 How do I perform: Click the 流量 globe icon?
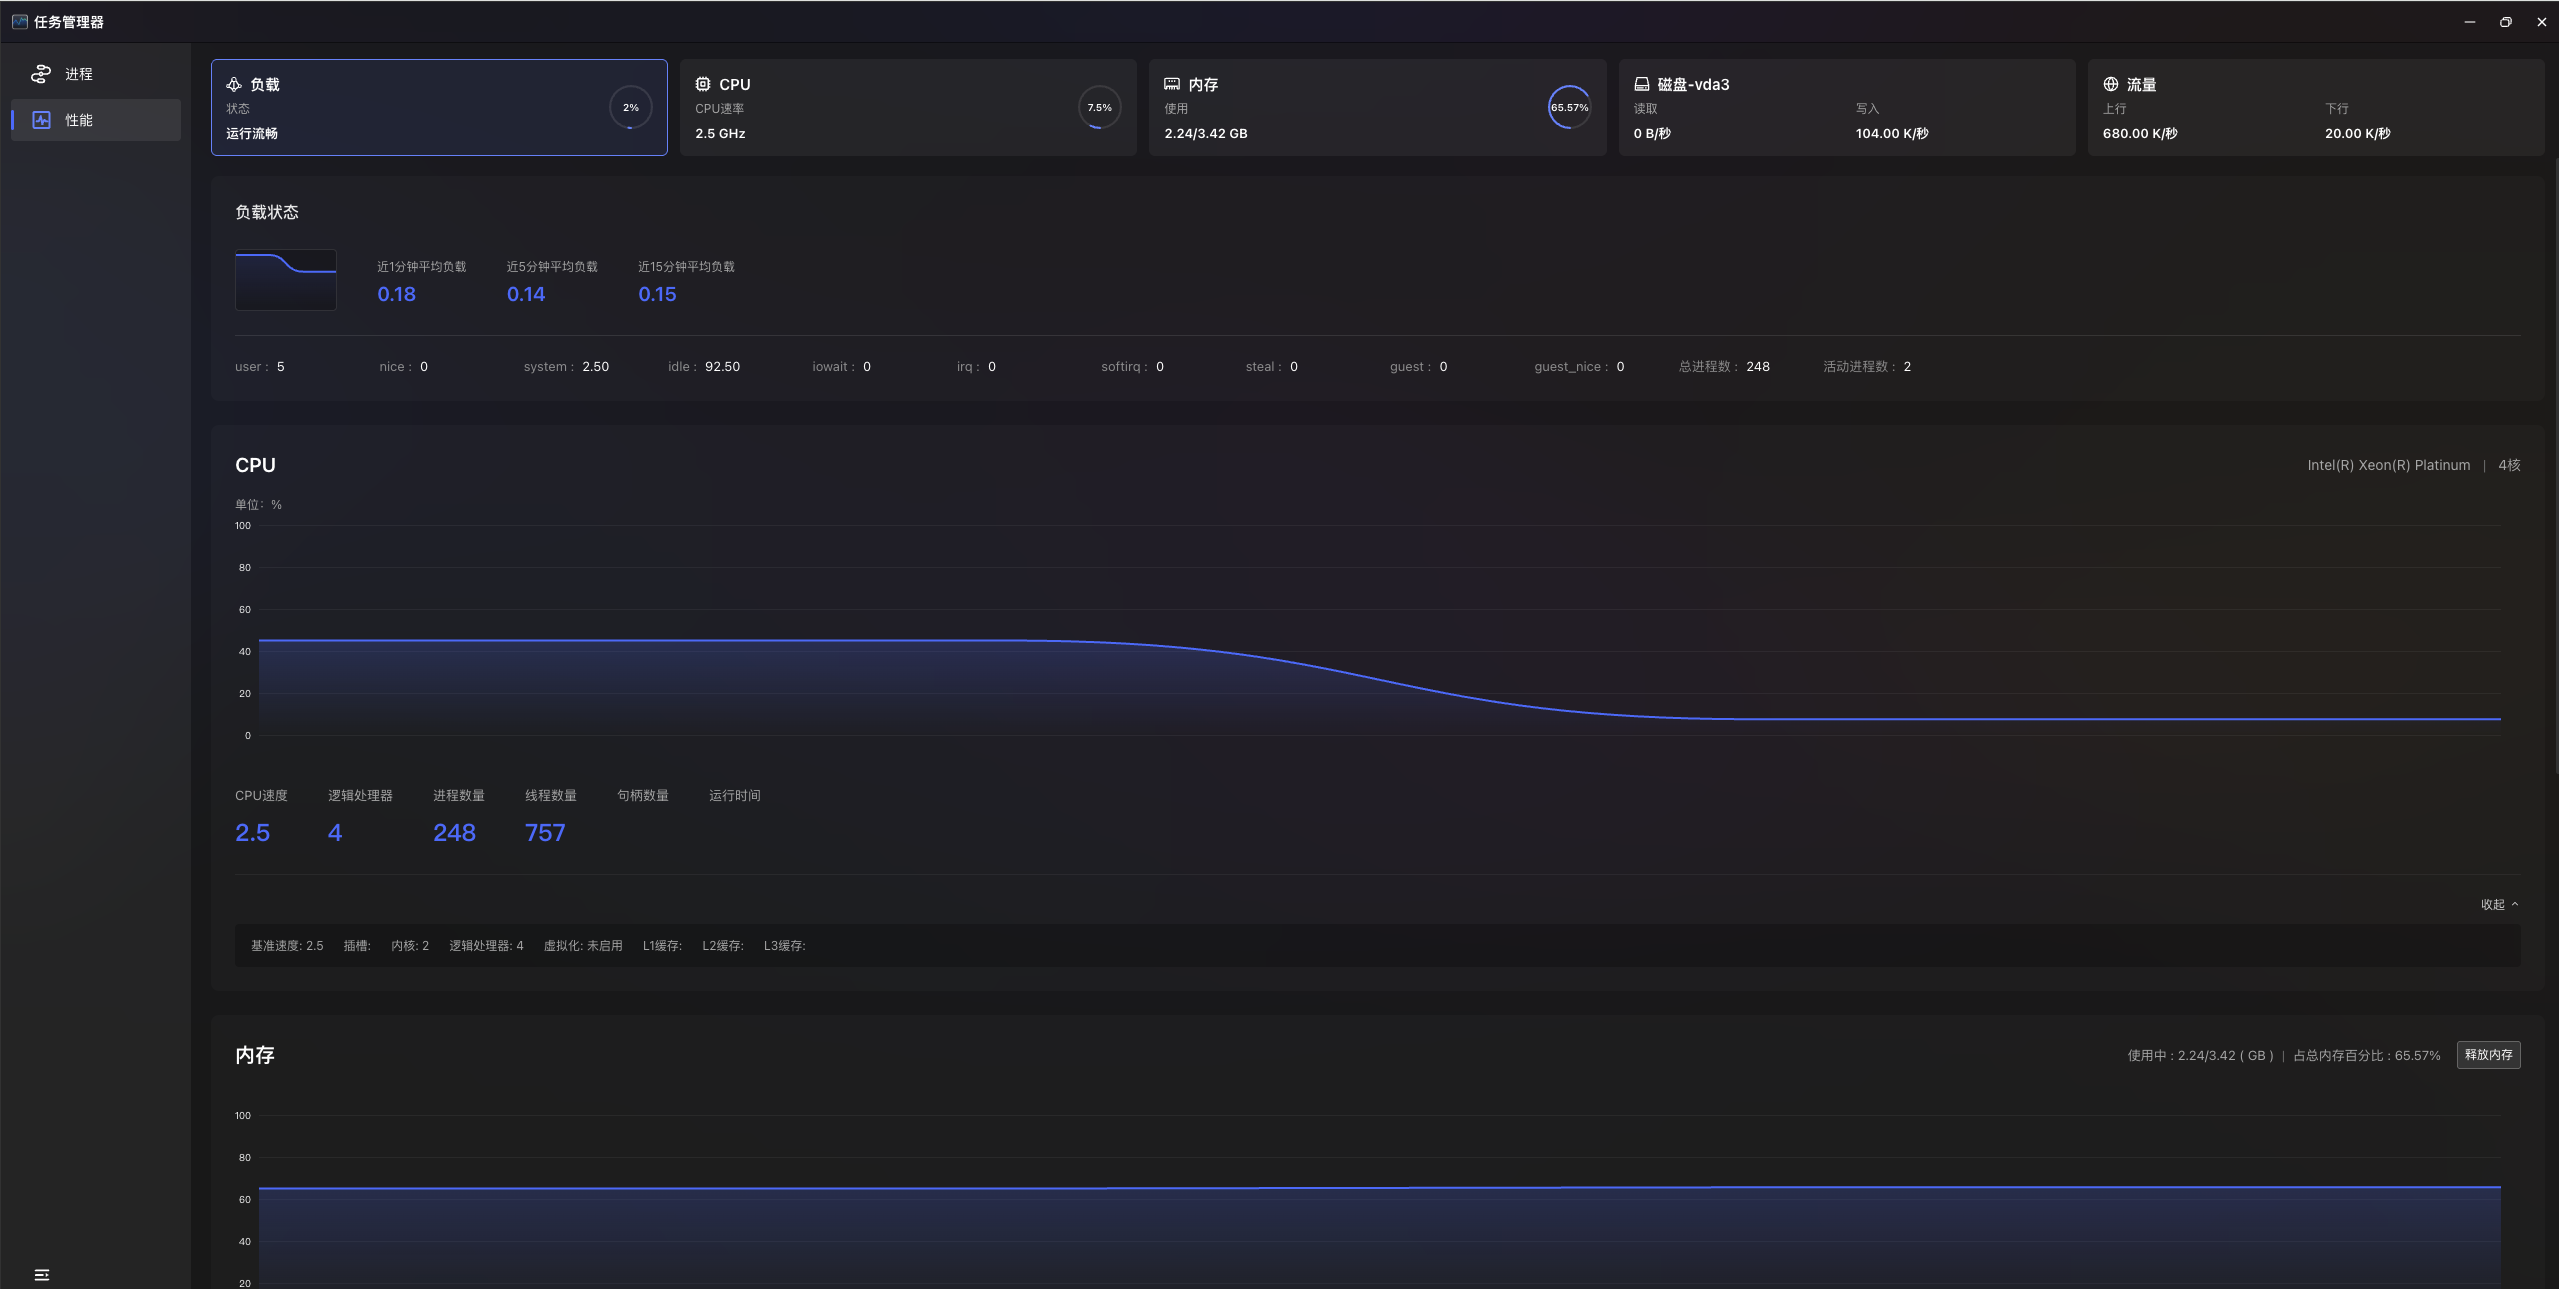tap(2111, 85)
